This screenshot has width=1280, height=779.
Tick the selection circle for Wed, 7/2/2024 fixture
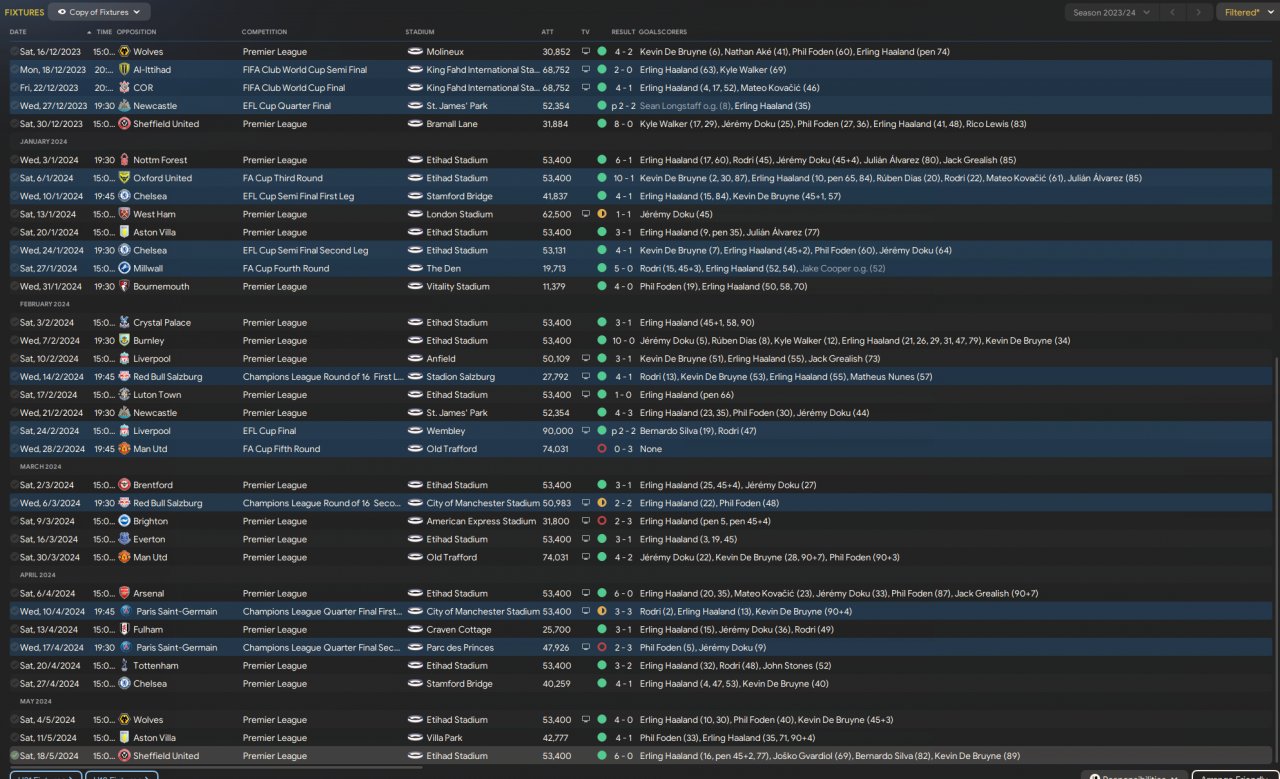[15, 341]
